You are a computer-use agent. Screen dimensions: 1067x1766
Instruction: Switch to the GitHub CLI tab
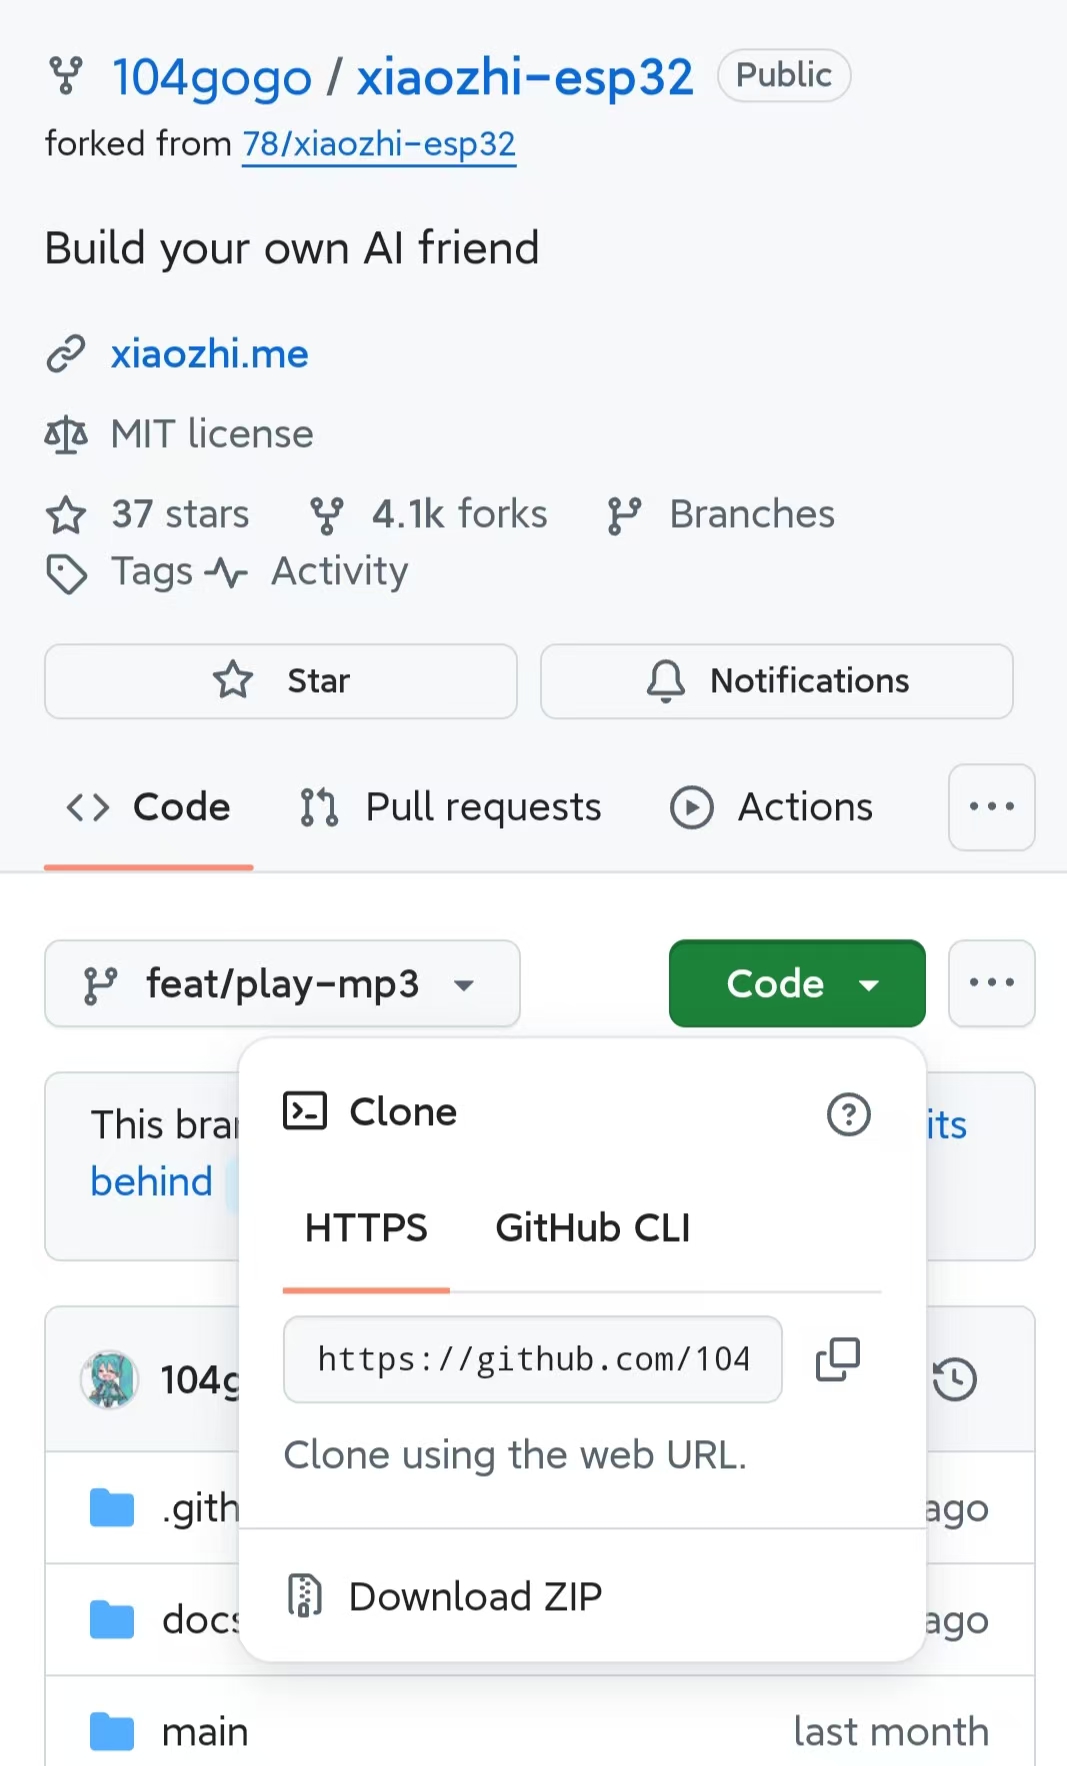pyautogui.click(x=592, y=1228)
